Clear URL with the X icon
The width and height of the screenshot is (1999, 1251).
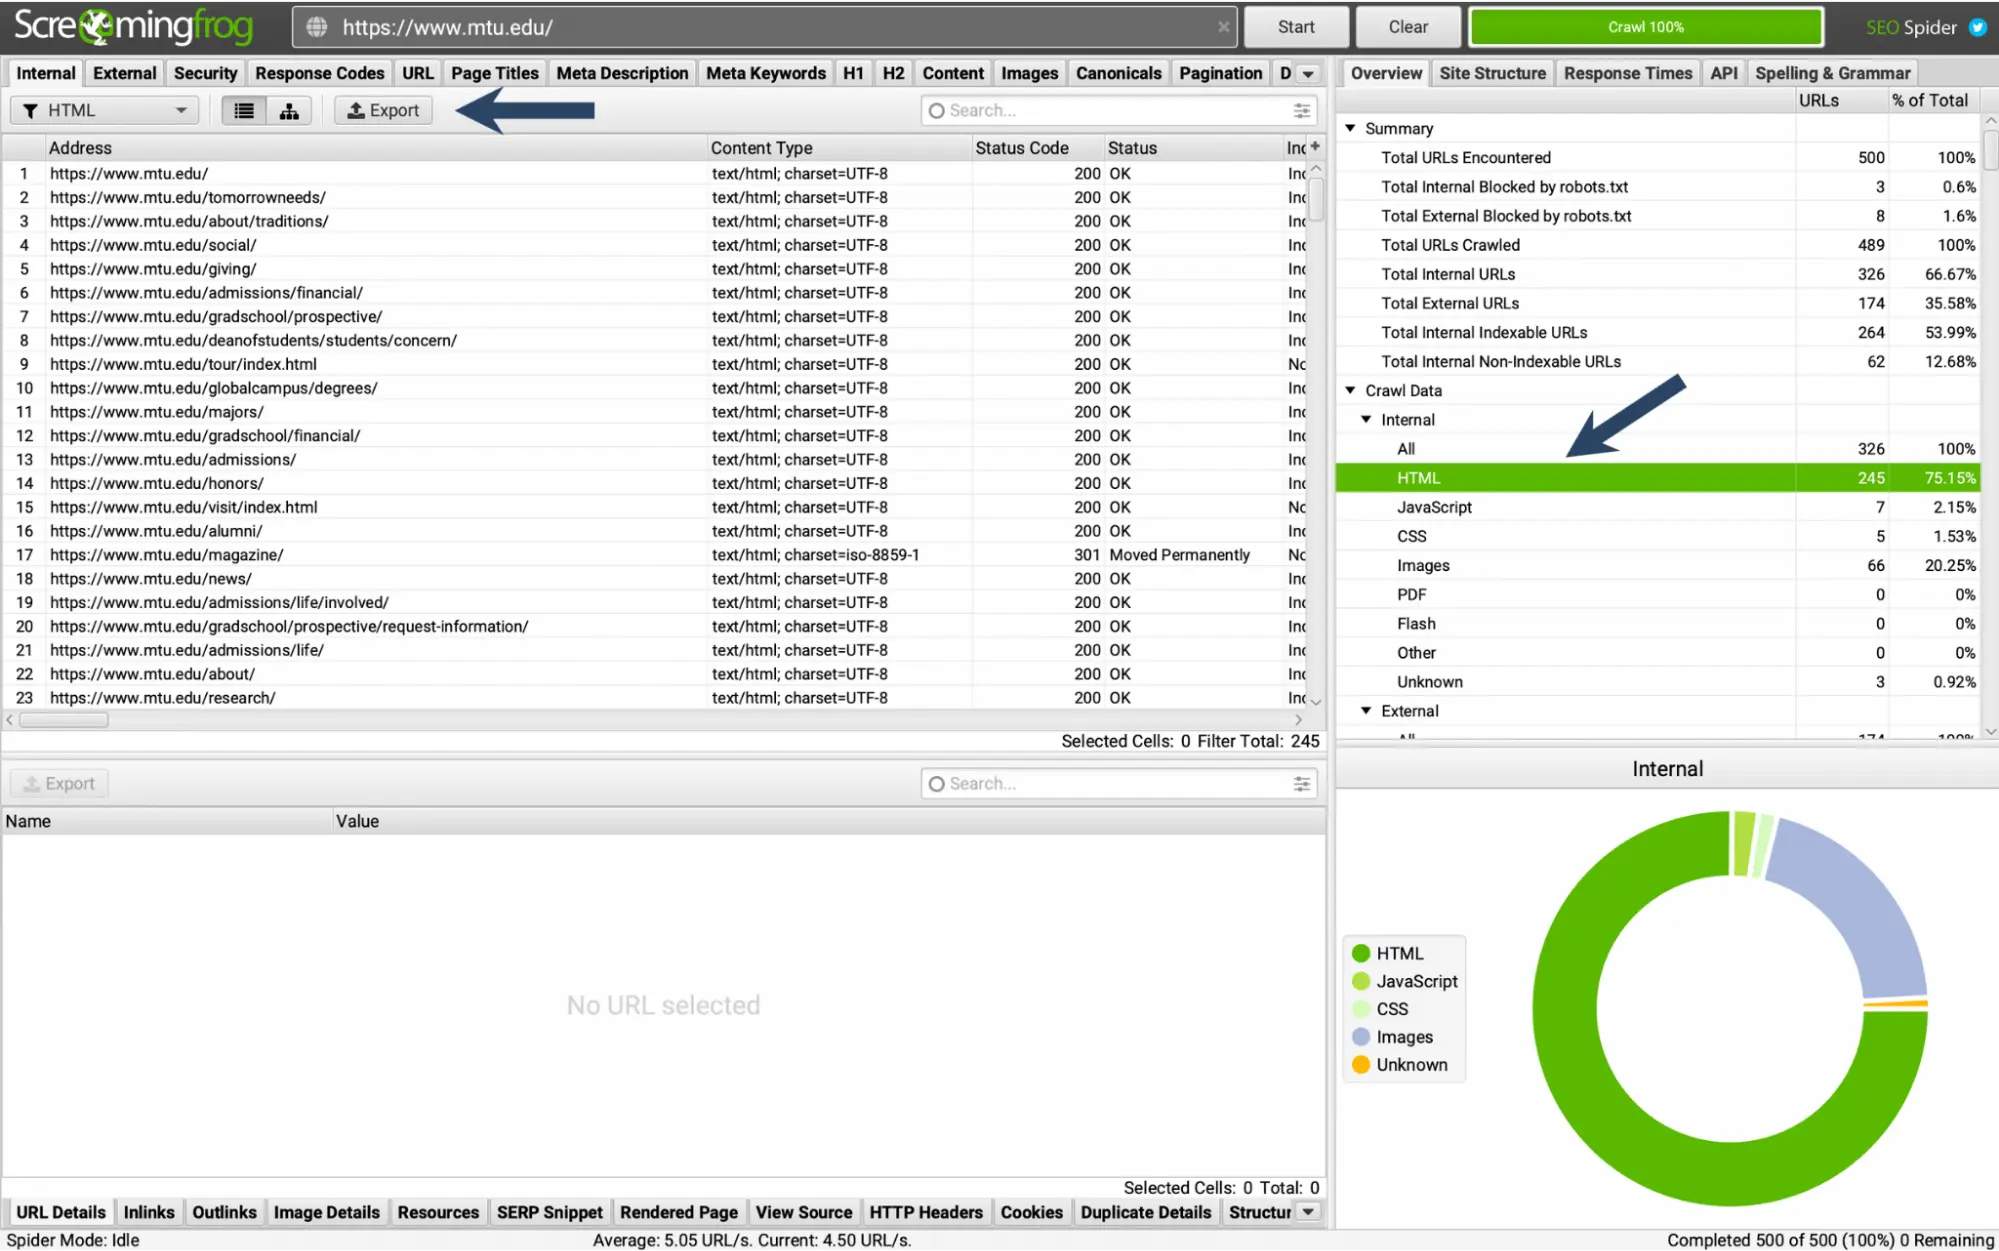pos(1223,28)
